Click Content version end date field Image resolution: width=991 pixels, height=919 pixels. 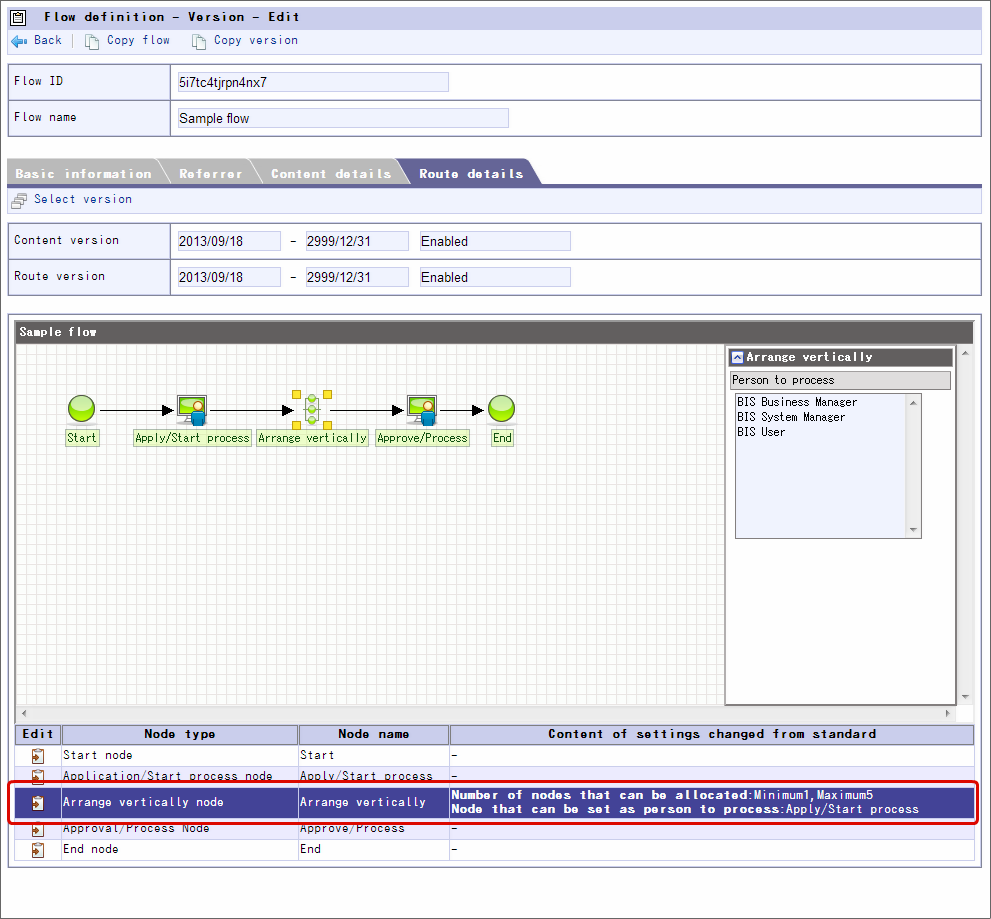pos(357,241)
